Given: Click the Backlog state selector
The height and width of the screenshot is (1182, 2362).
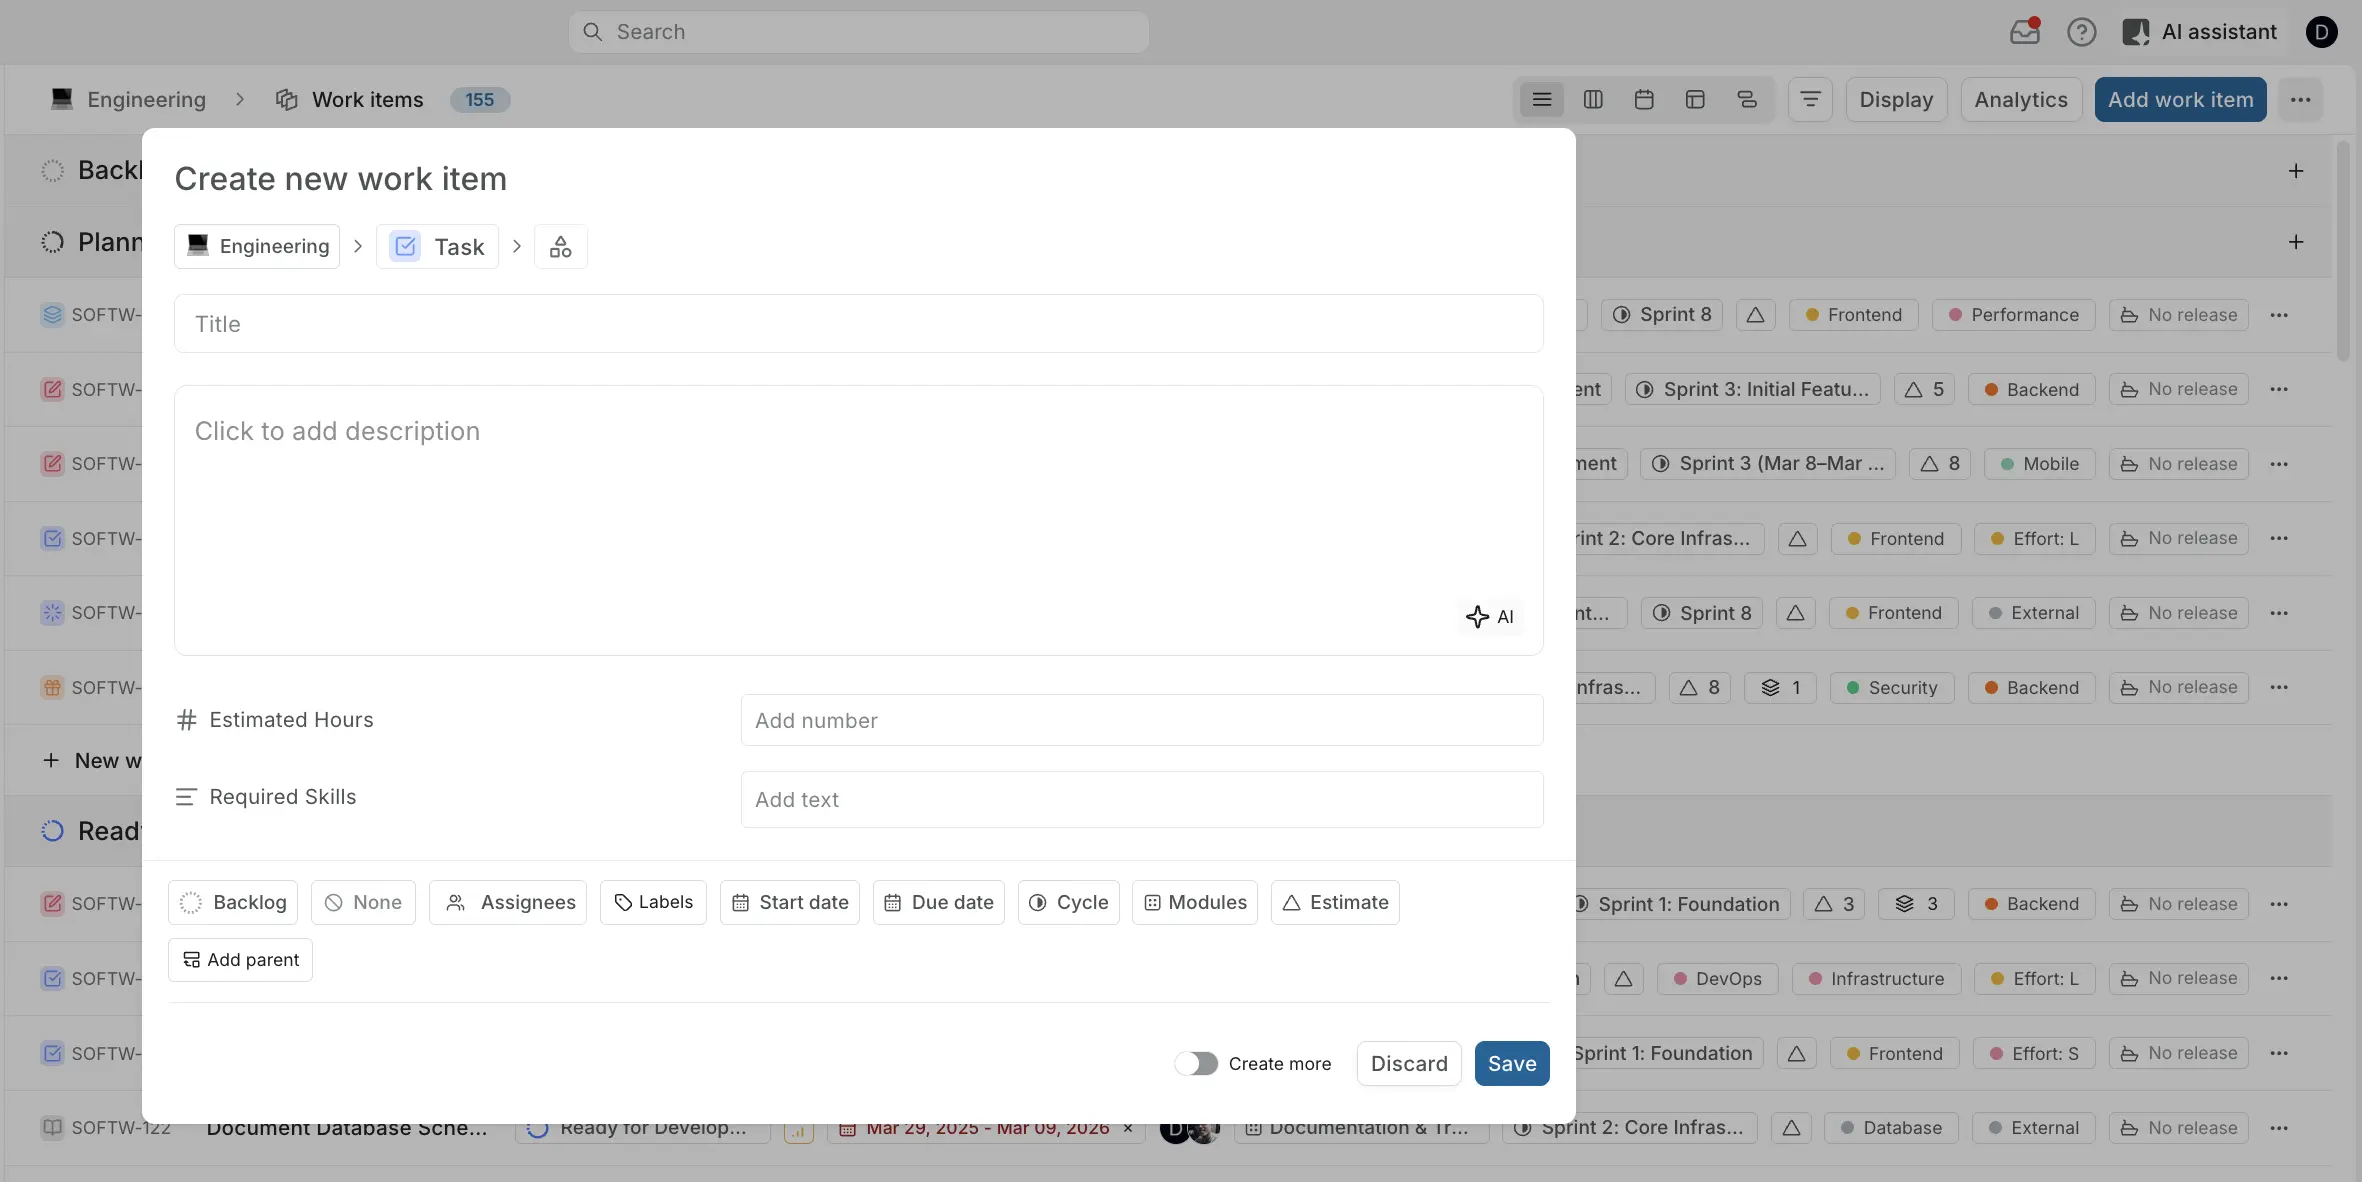Looking at the screenshot, I should [232, 902].
